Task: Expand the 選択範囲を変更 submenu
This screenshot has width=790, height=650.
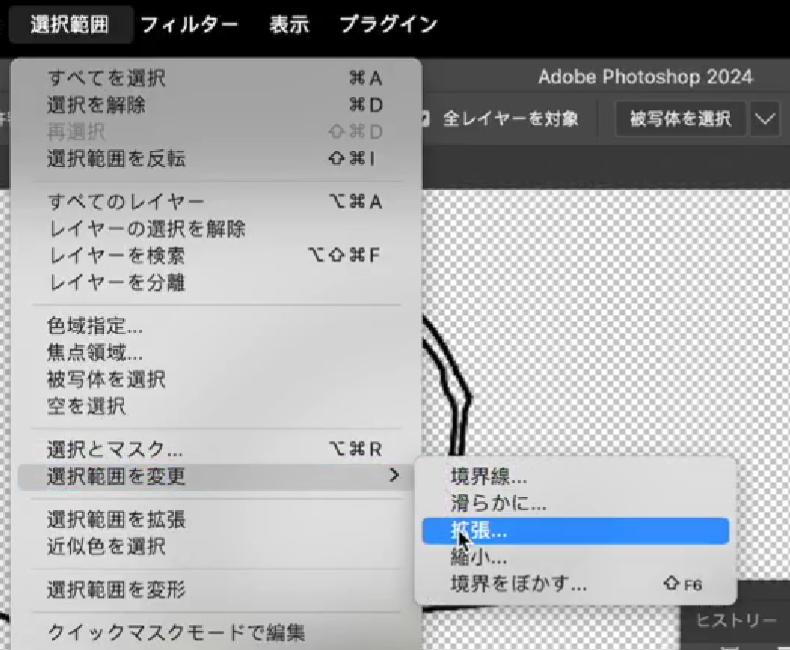Action: (217, 476)
